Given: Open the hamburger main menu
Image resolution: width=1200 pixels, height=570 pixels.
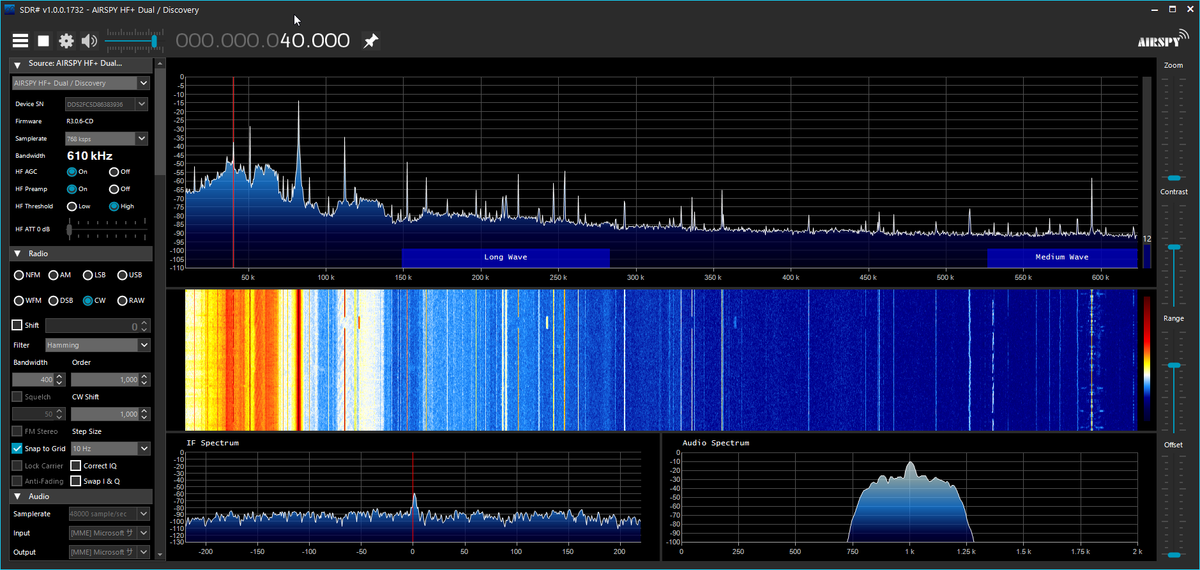Looking at the screenshot, I should click(20, 41).
